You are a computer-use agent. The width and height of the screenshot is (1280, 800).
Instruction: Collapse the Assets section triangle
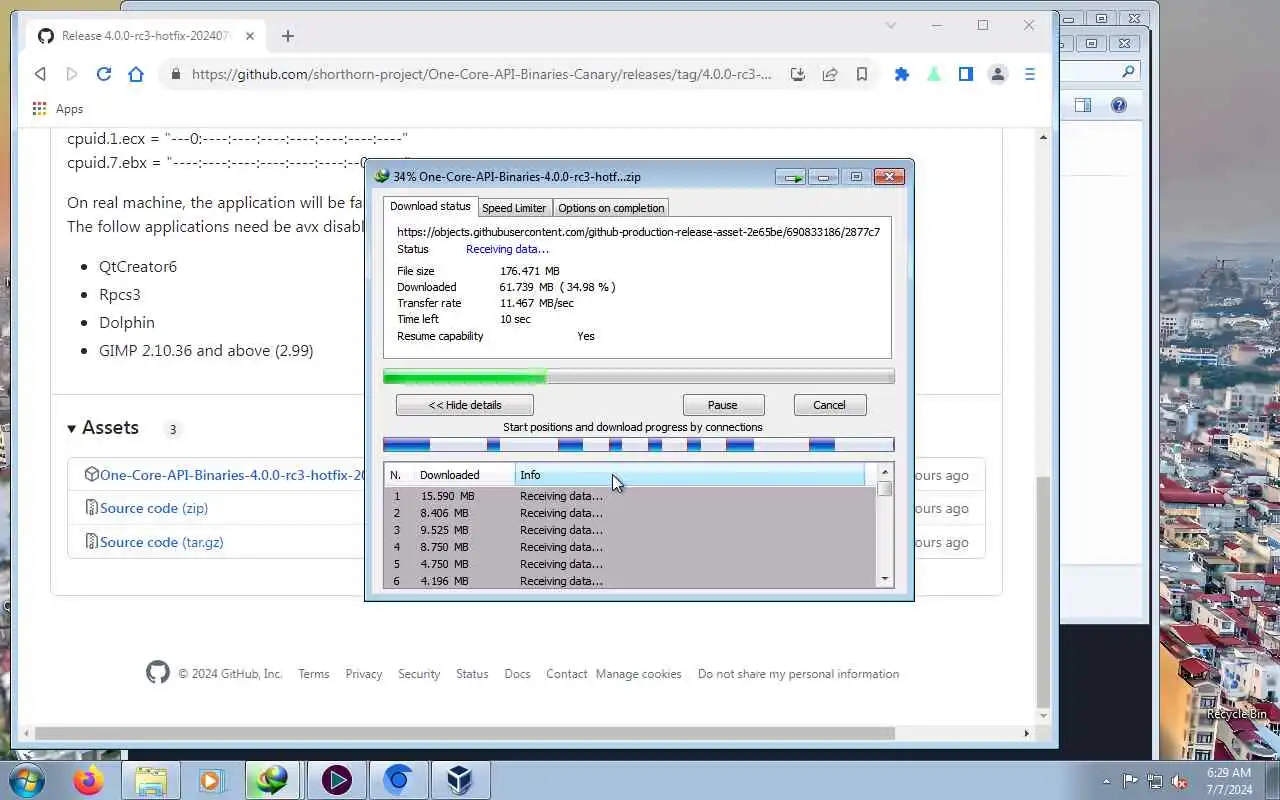click(72, 429)
